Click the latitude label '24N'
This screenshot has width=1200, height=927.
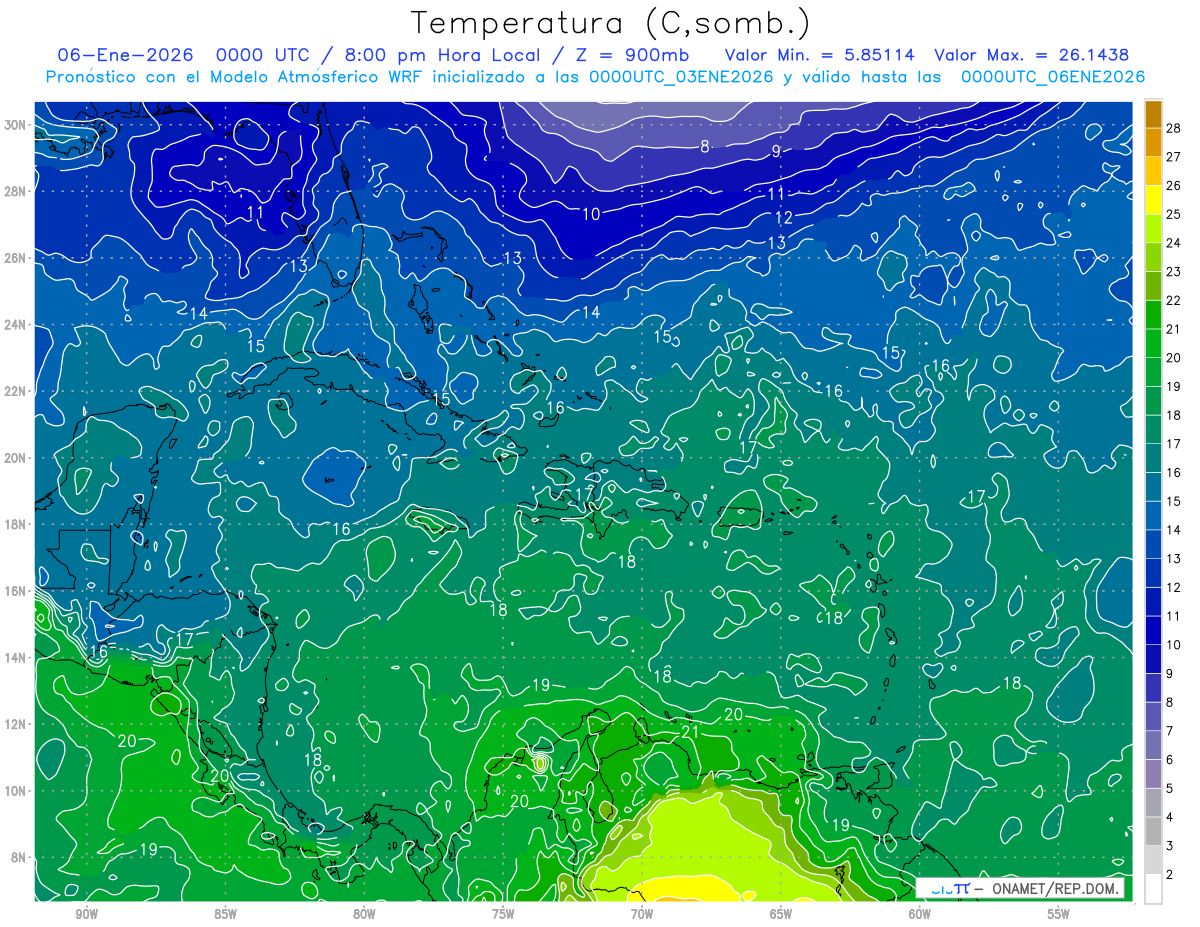tap(17, 325)
